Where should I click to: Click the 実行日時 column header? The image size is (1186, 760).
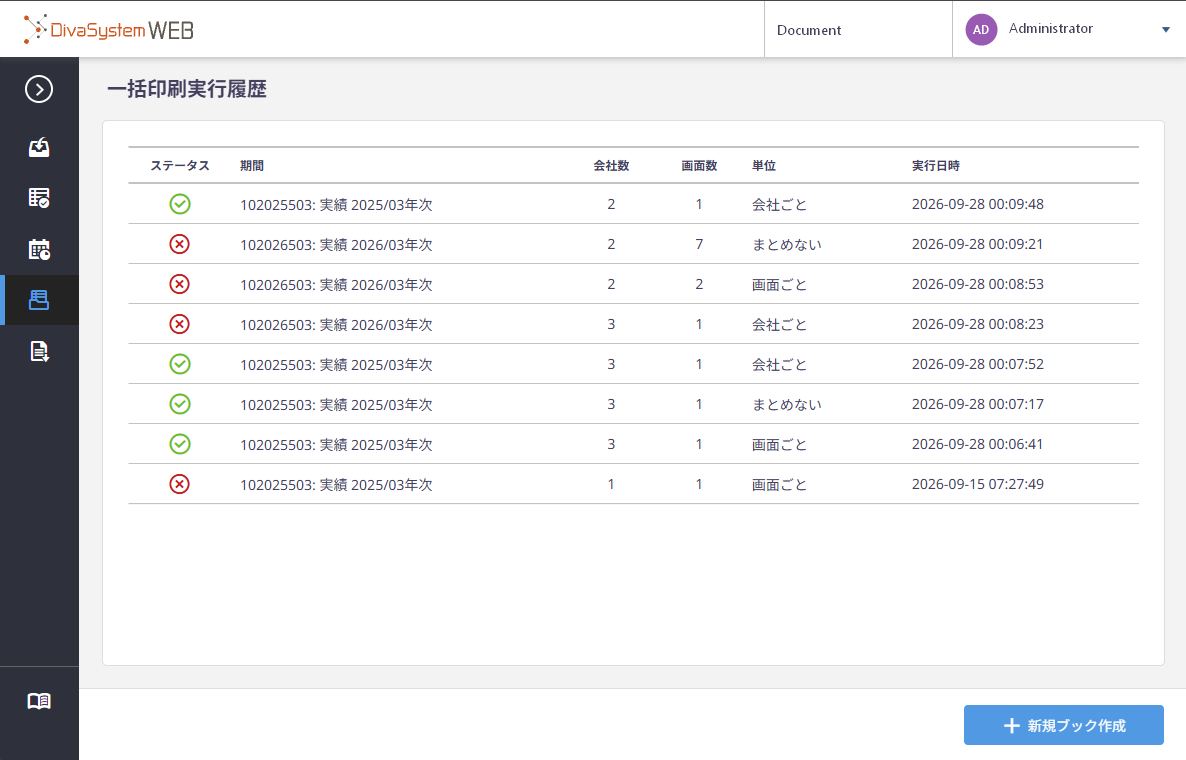(x=936, y=166)
